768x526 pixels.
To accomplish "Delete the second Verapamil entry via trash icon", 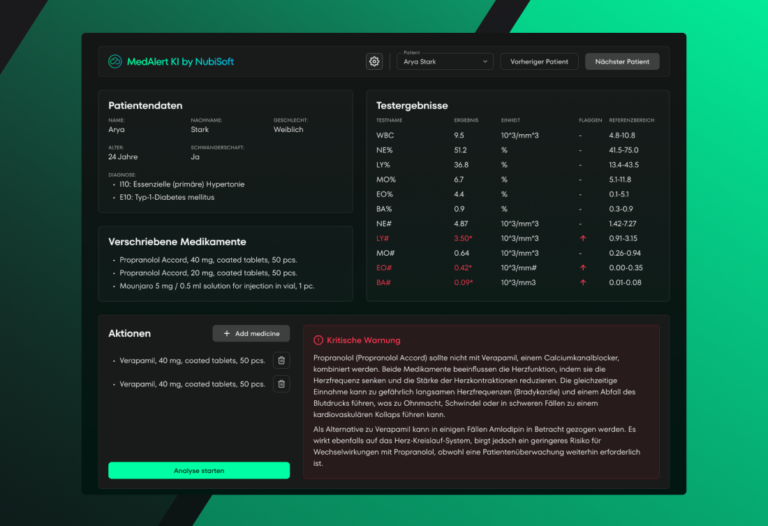I will [281, 384].
